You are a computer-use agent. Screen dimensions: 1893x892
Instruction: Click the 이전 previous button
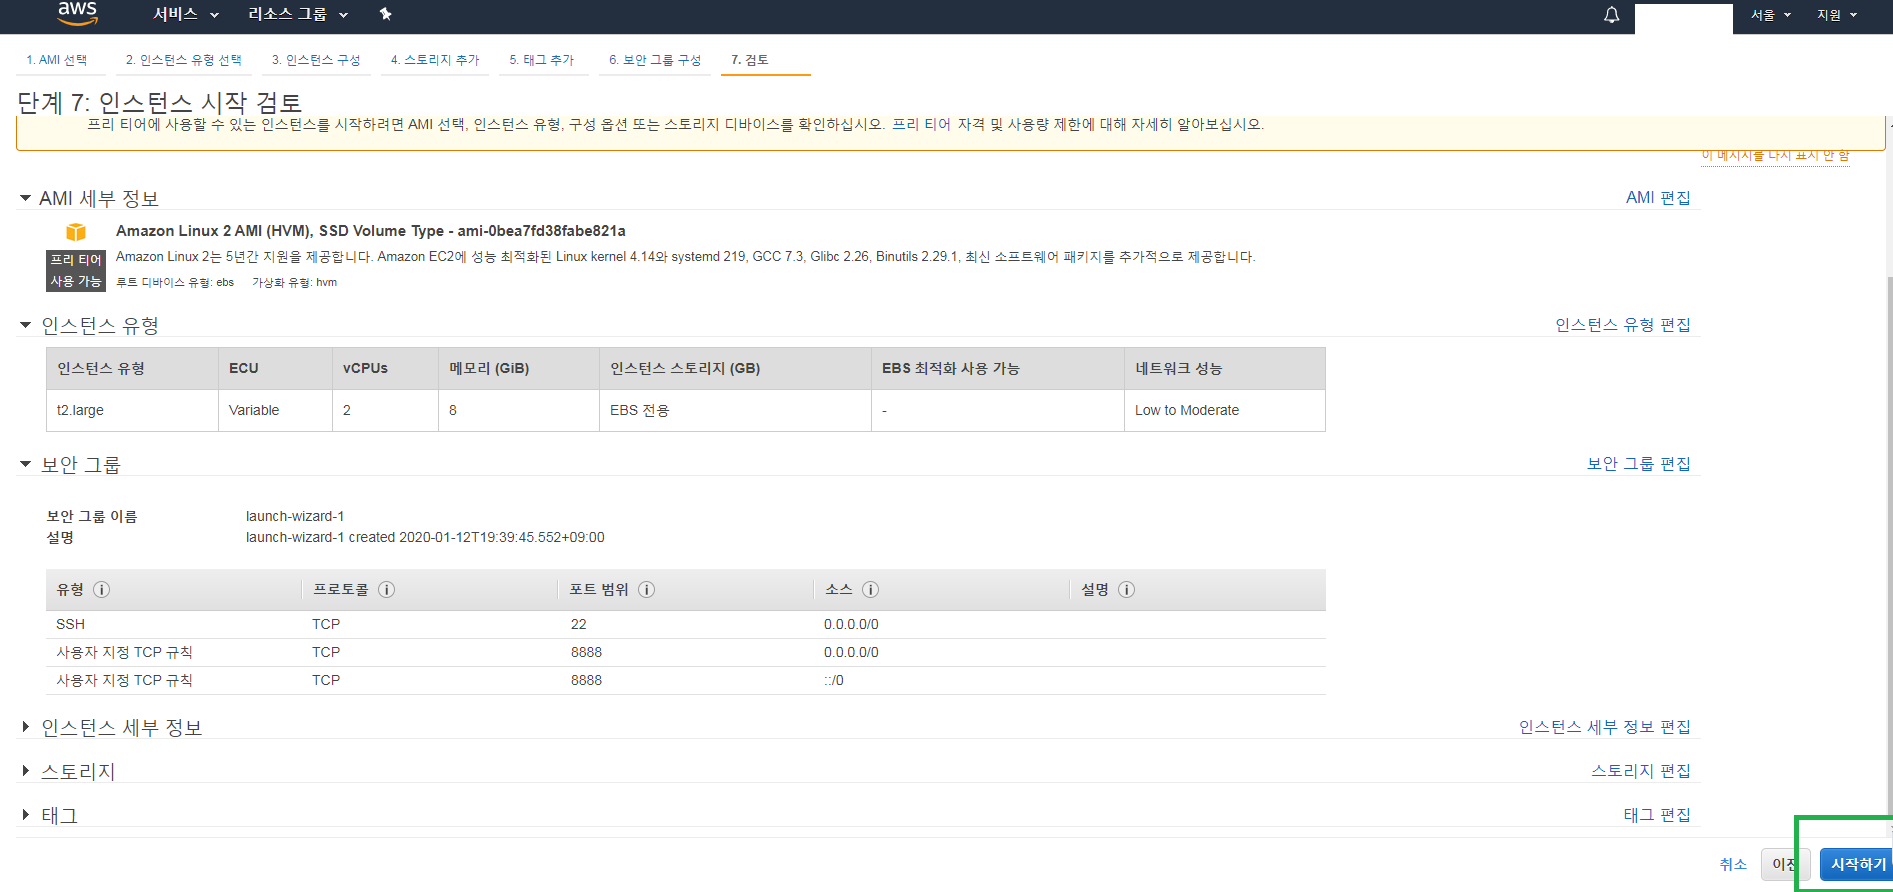pos(1785,864)
